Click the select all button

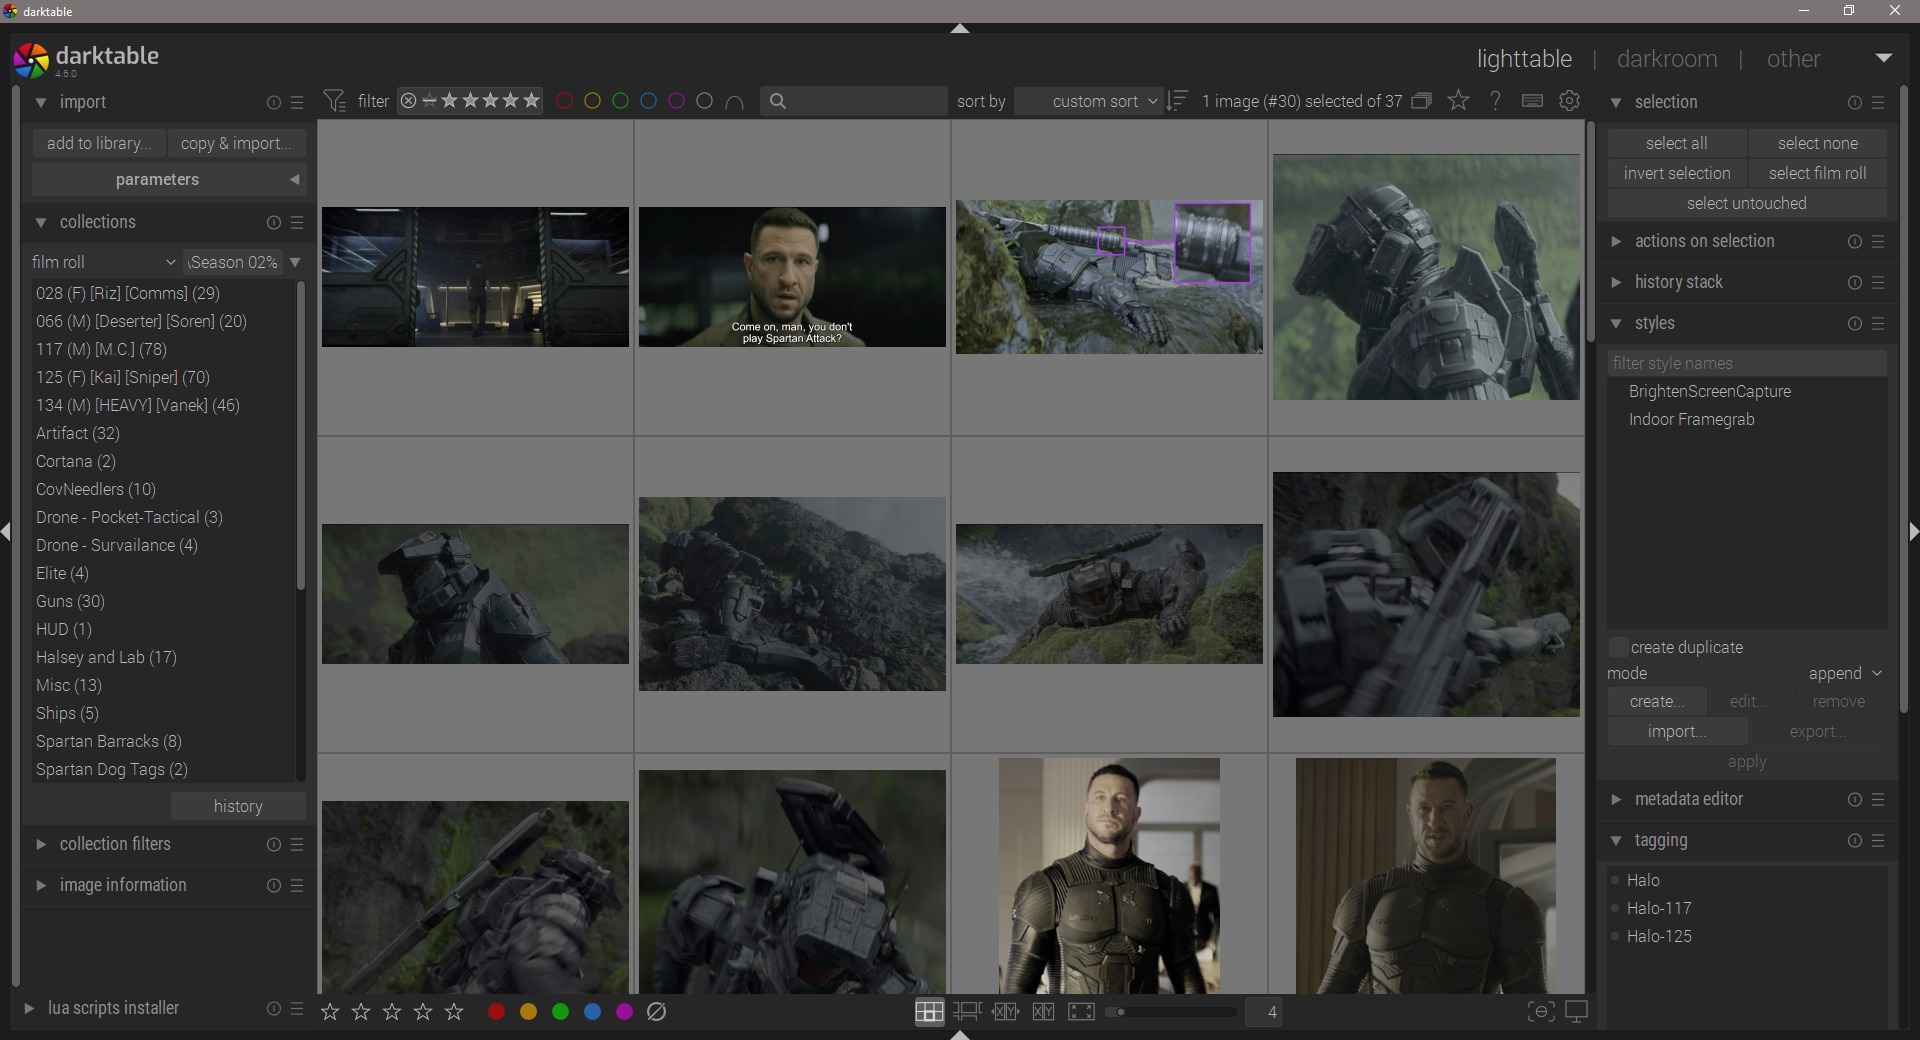[1676, 143]
